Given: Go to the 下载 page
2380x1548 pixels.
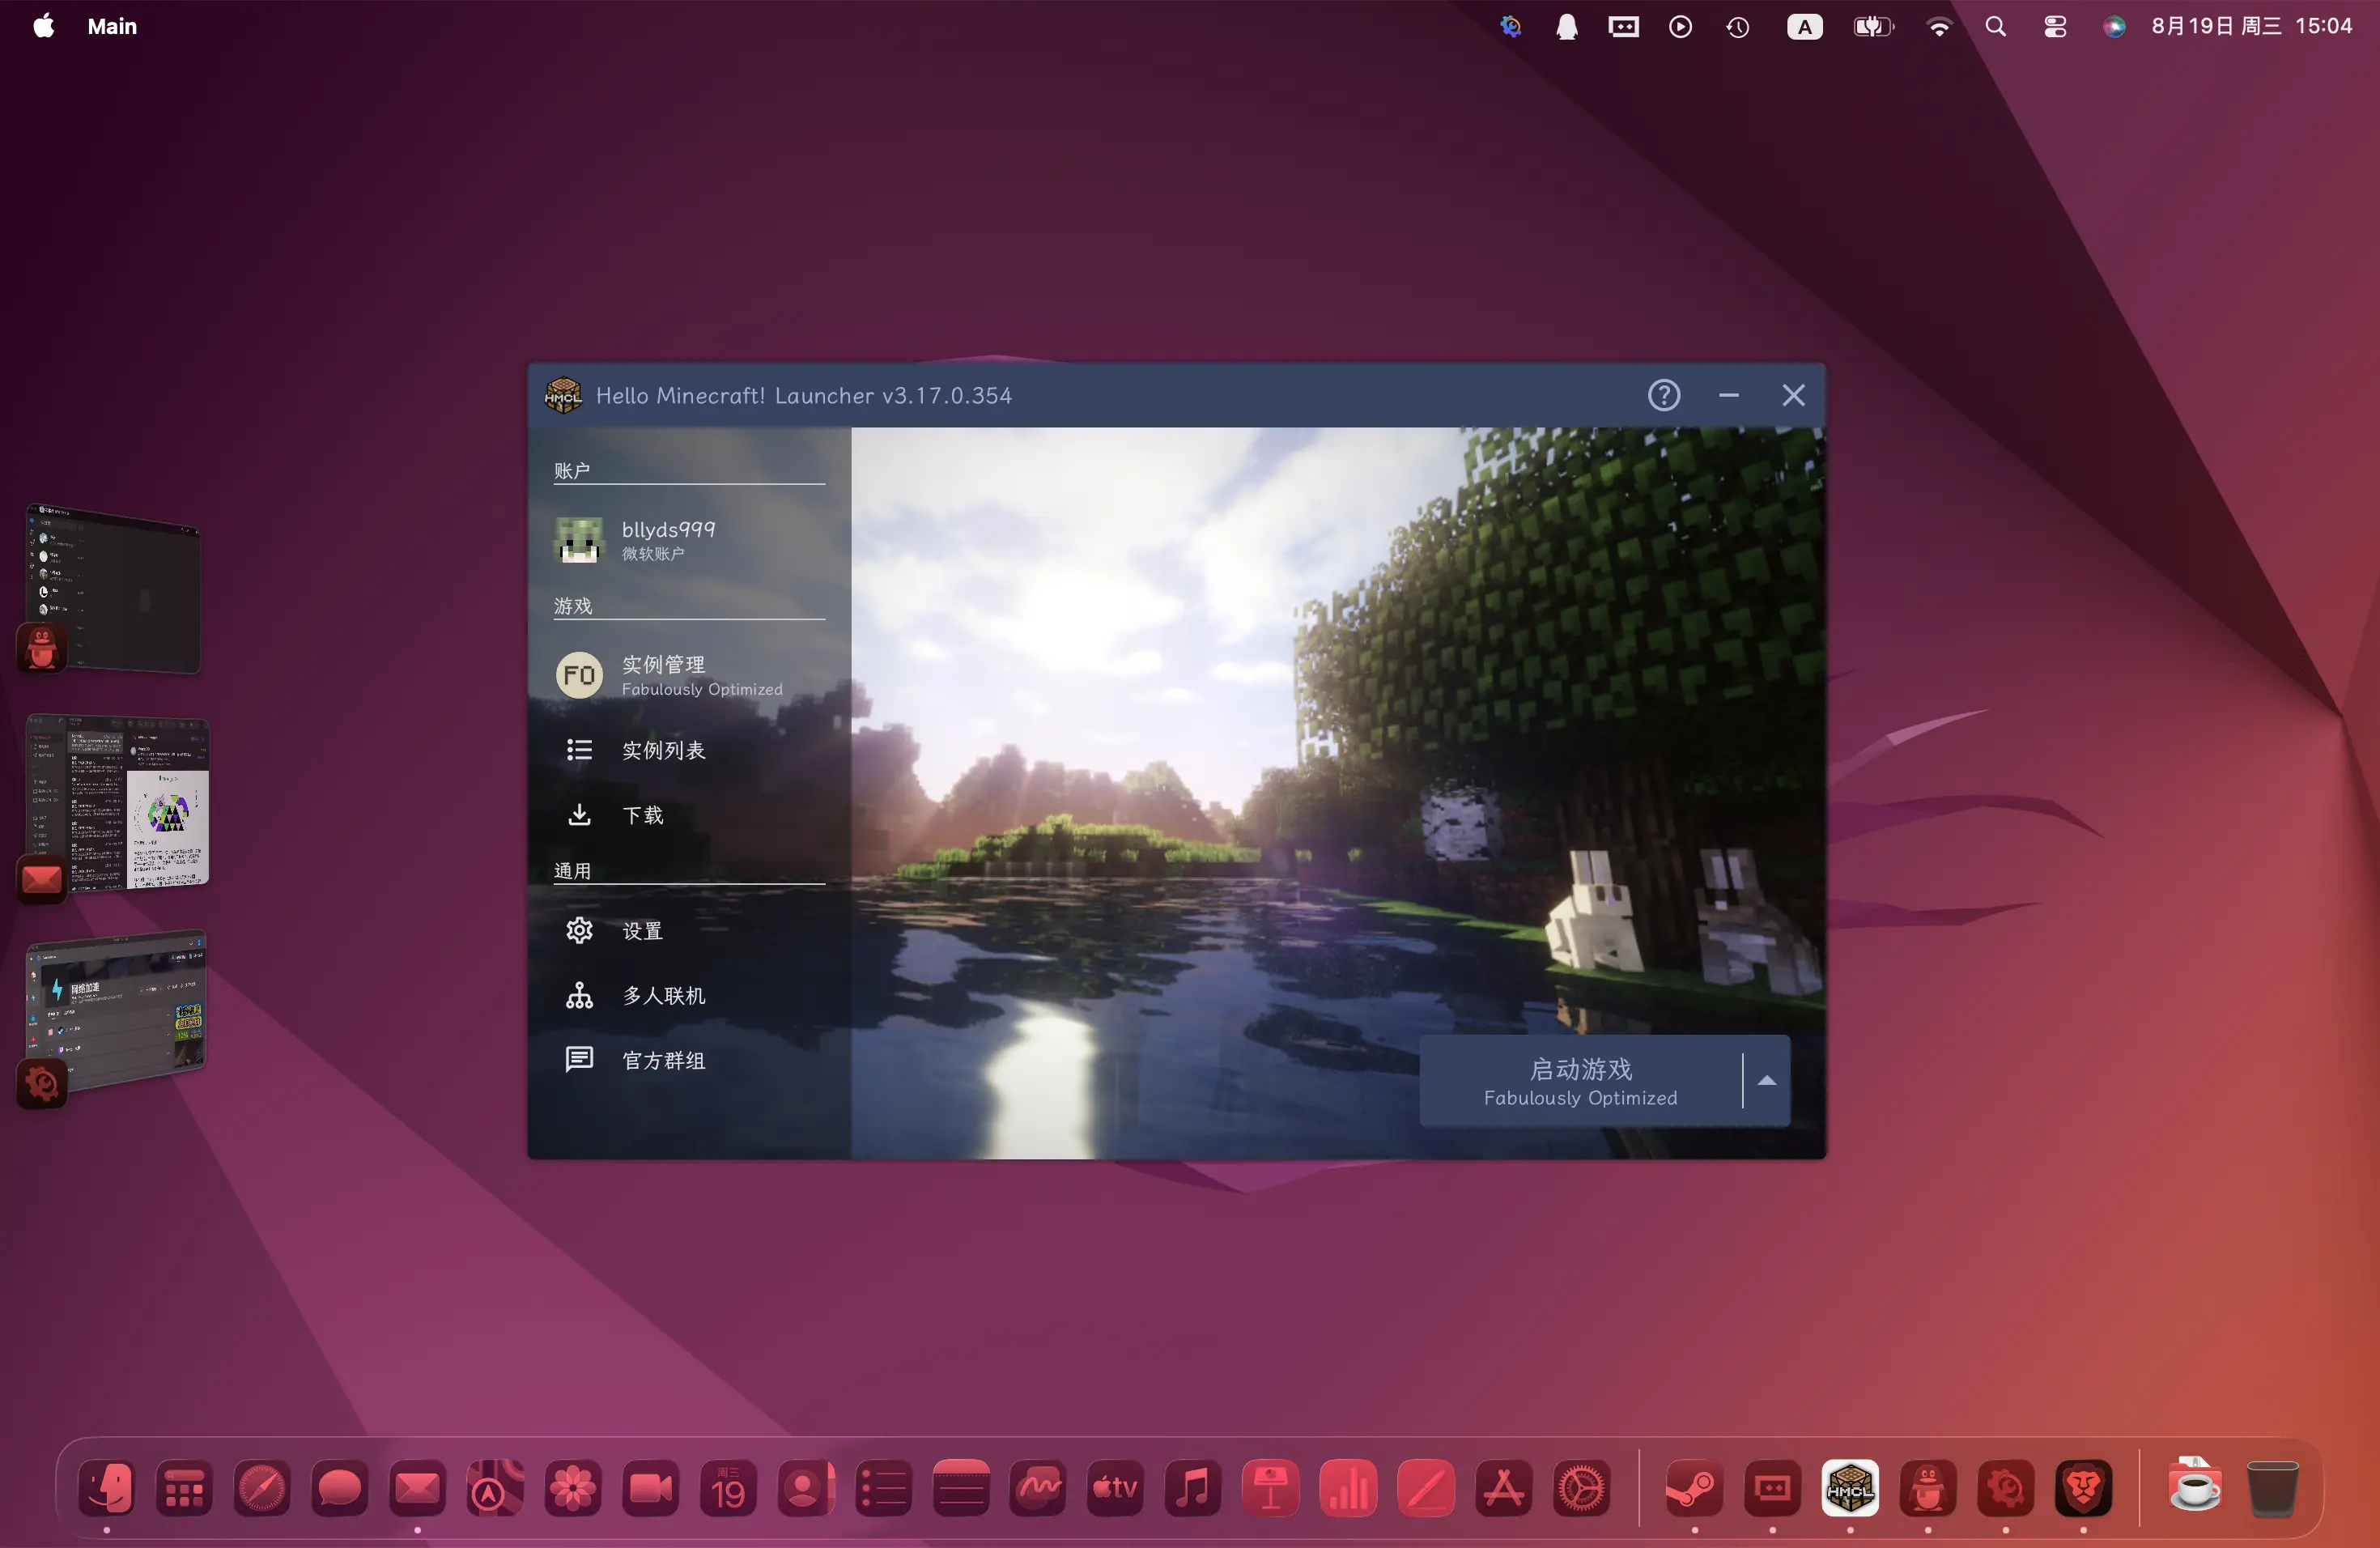Looking at the screenshot, I should click(x=689, y=815).
